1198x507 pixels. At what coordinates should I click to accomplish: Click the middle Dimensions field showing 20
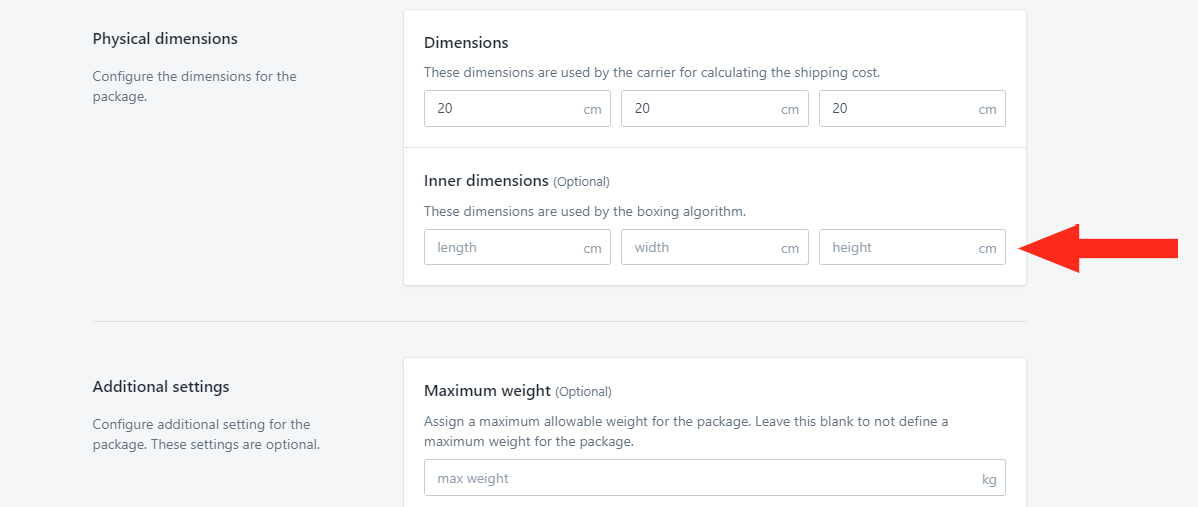[x=714, y=108]
